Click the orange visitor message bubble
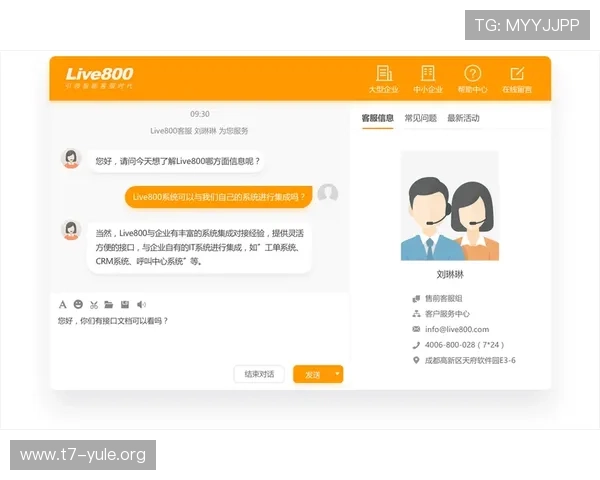Image resolution: width=600 pixels, height=480 pixels. (x=218, y=197)
